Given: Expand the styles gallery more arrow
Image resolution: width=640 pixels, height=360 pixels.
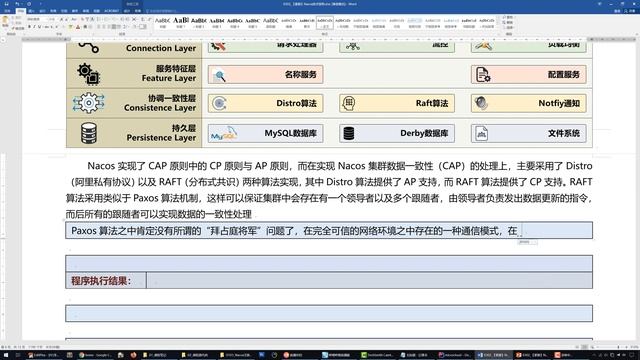Looking at the screenshot, I should click(499, 27).
